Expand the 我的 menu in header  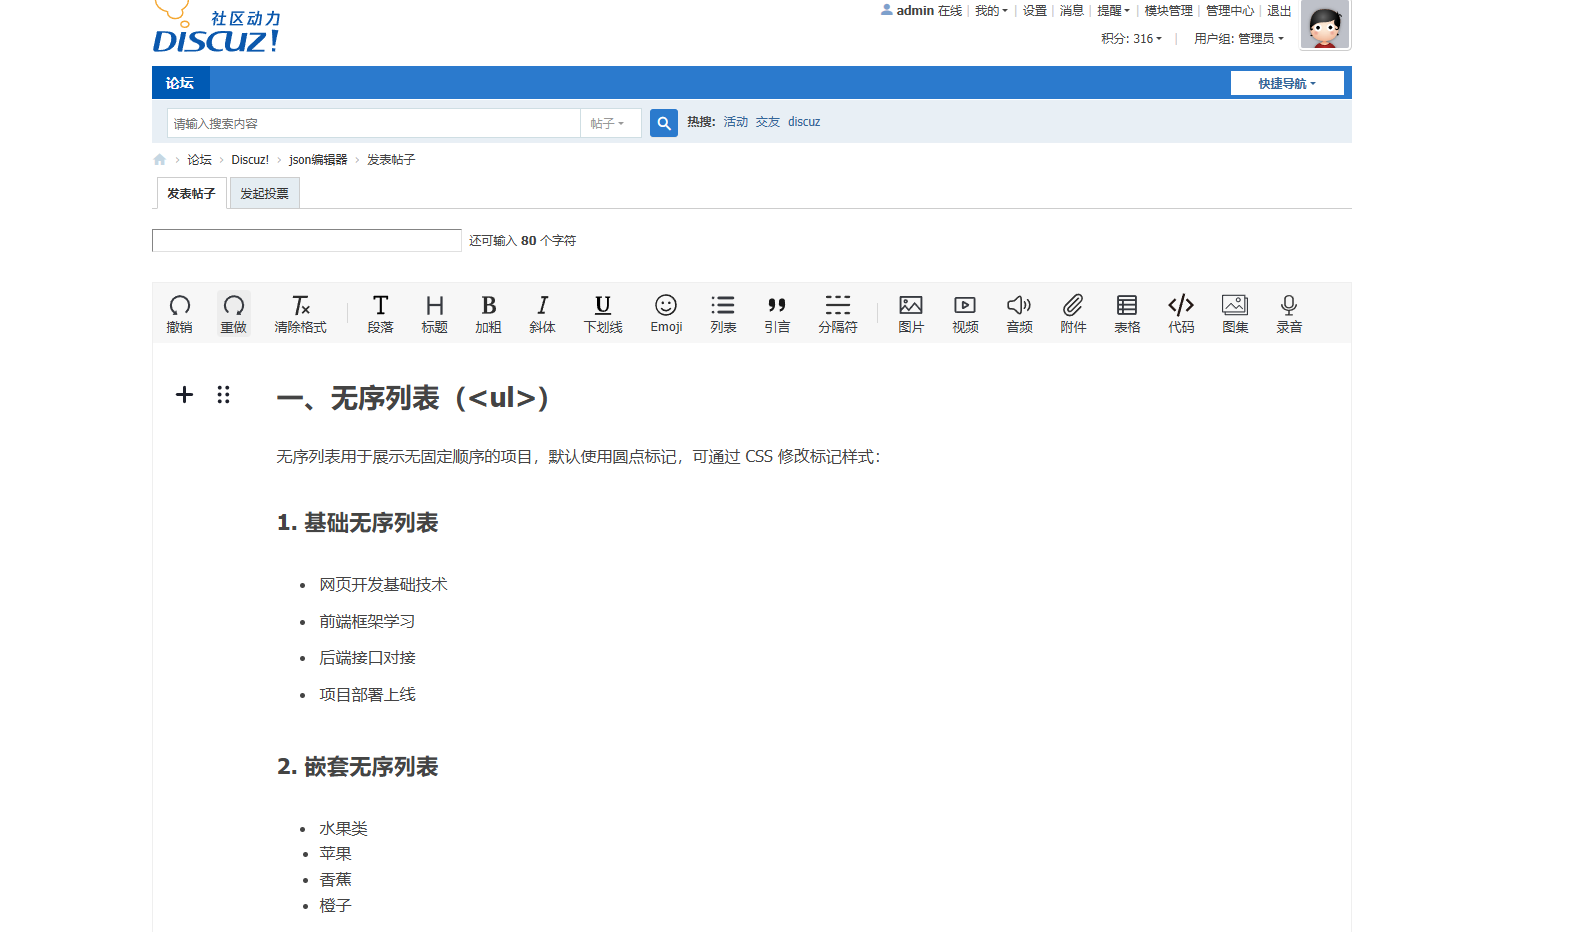click(x=991, y=11)
